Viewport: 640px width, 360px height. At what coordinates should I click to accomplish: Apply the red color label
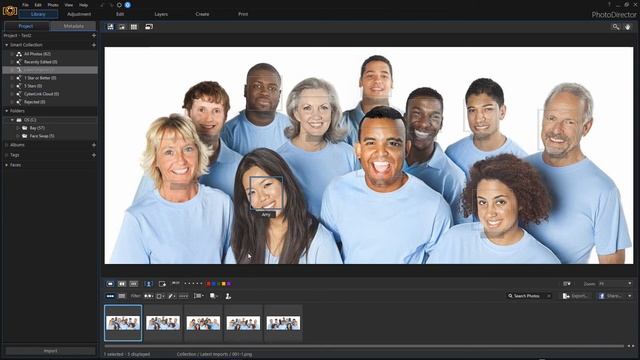[208, 284]
